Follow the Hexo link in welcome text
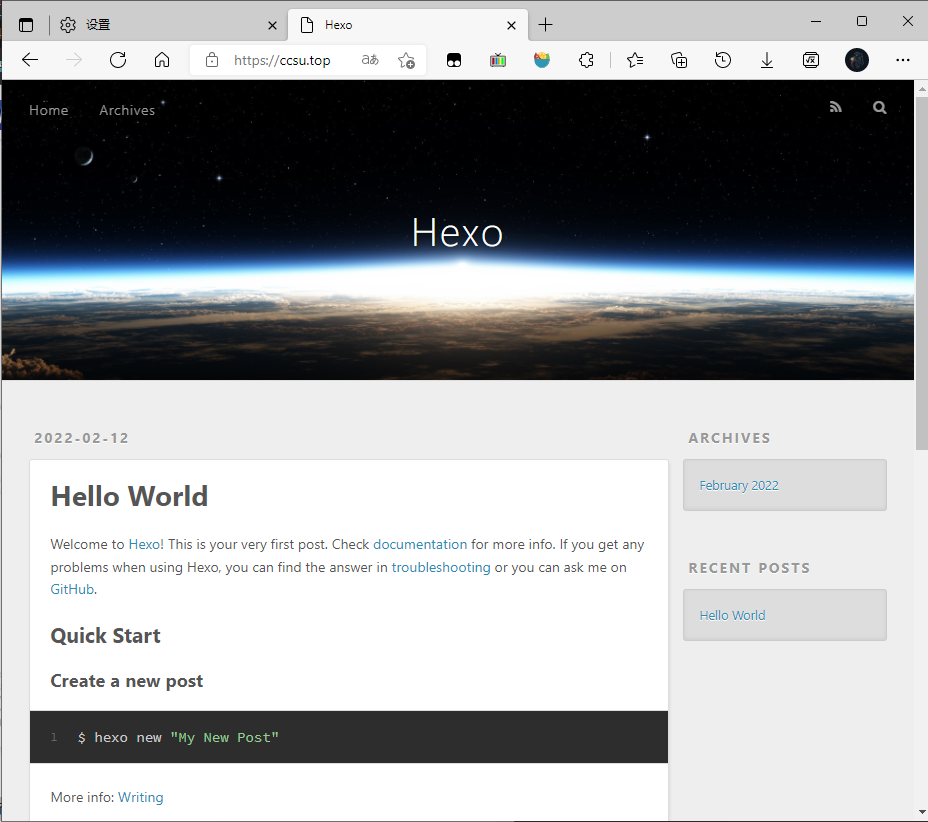928x822 pixels. coord(144,544)
